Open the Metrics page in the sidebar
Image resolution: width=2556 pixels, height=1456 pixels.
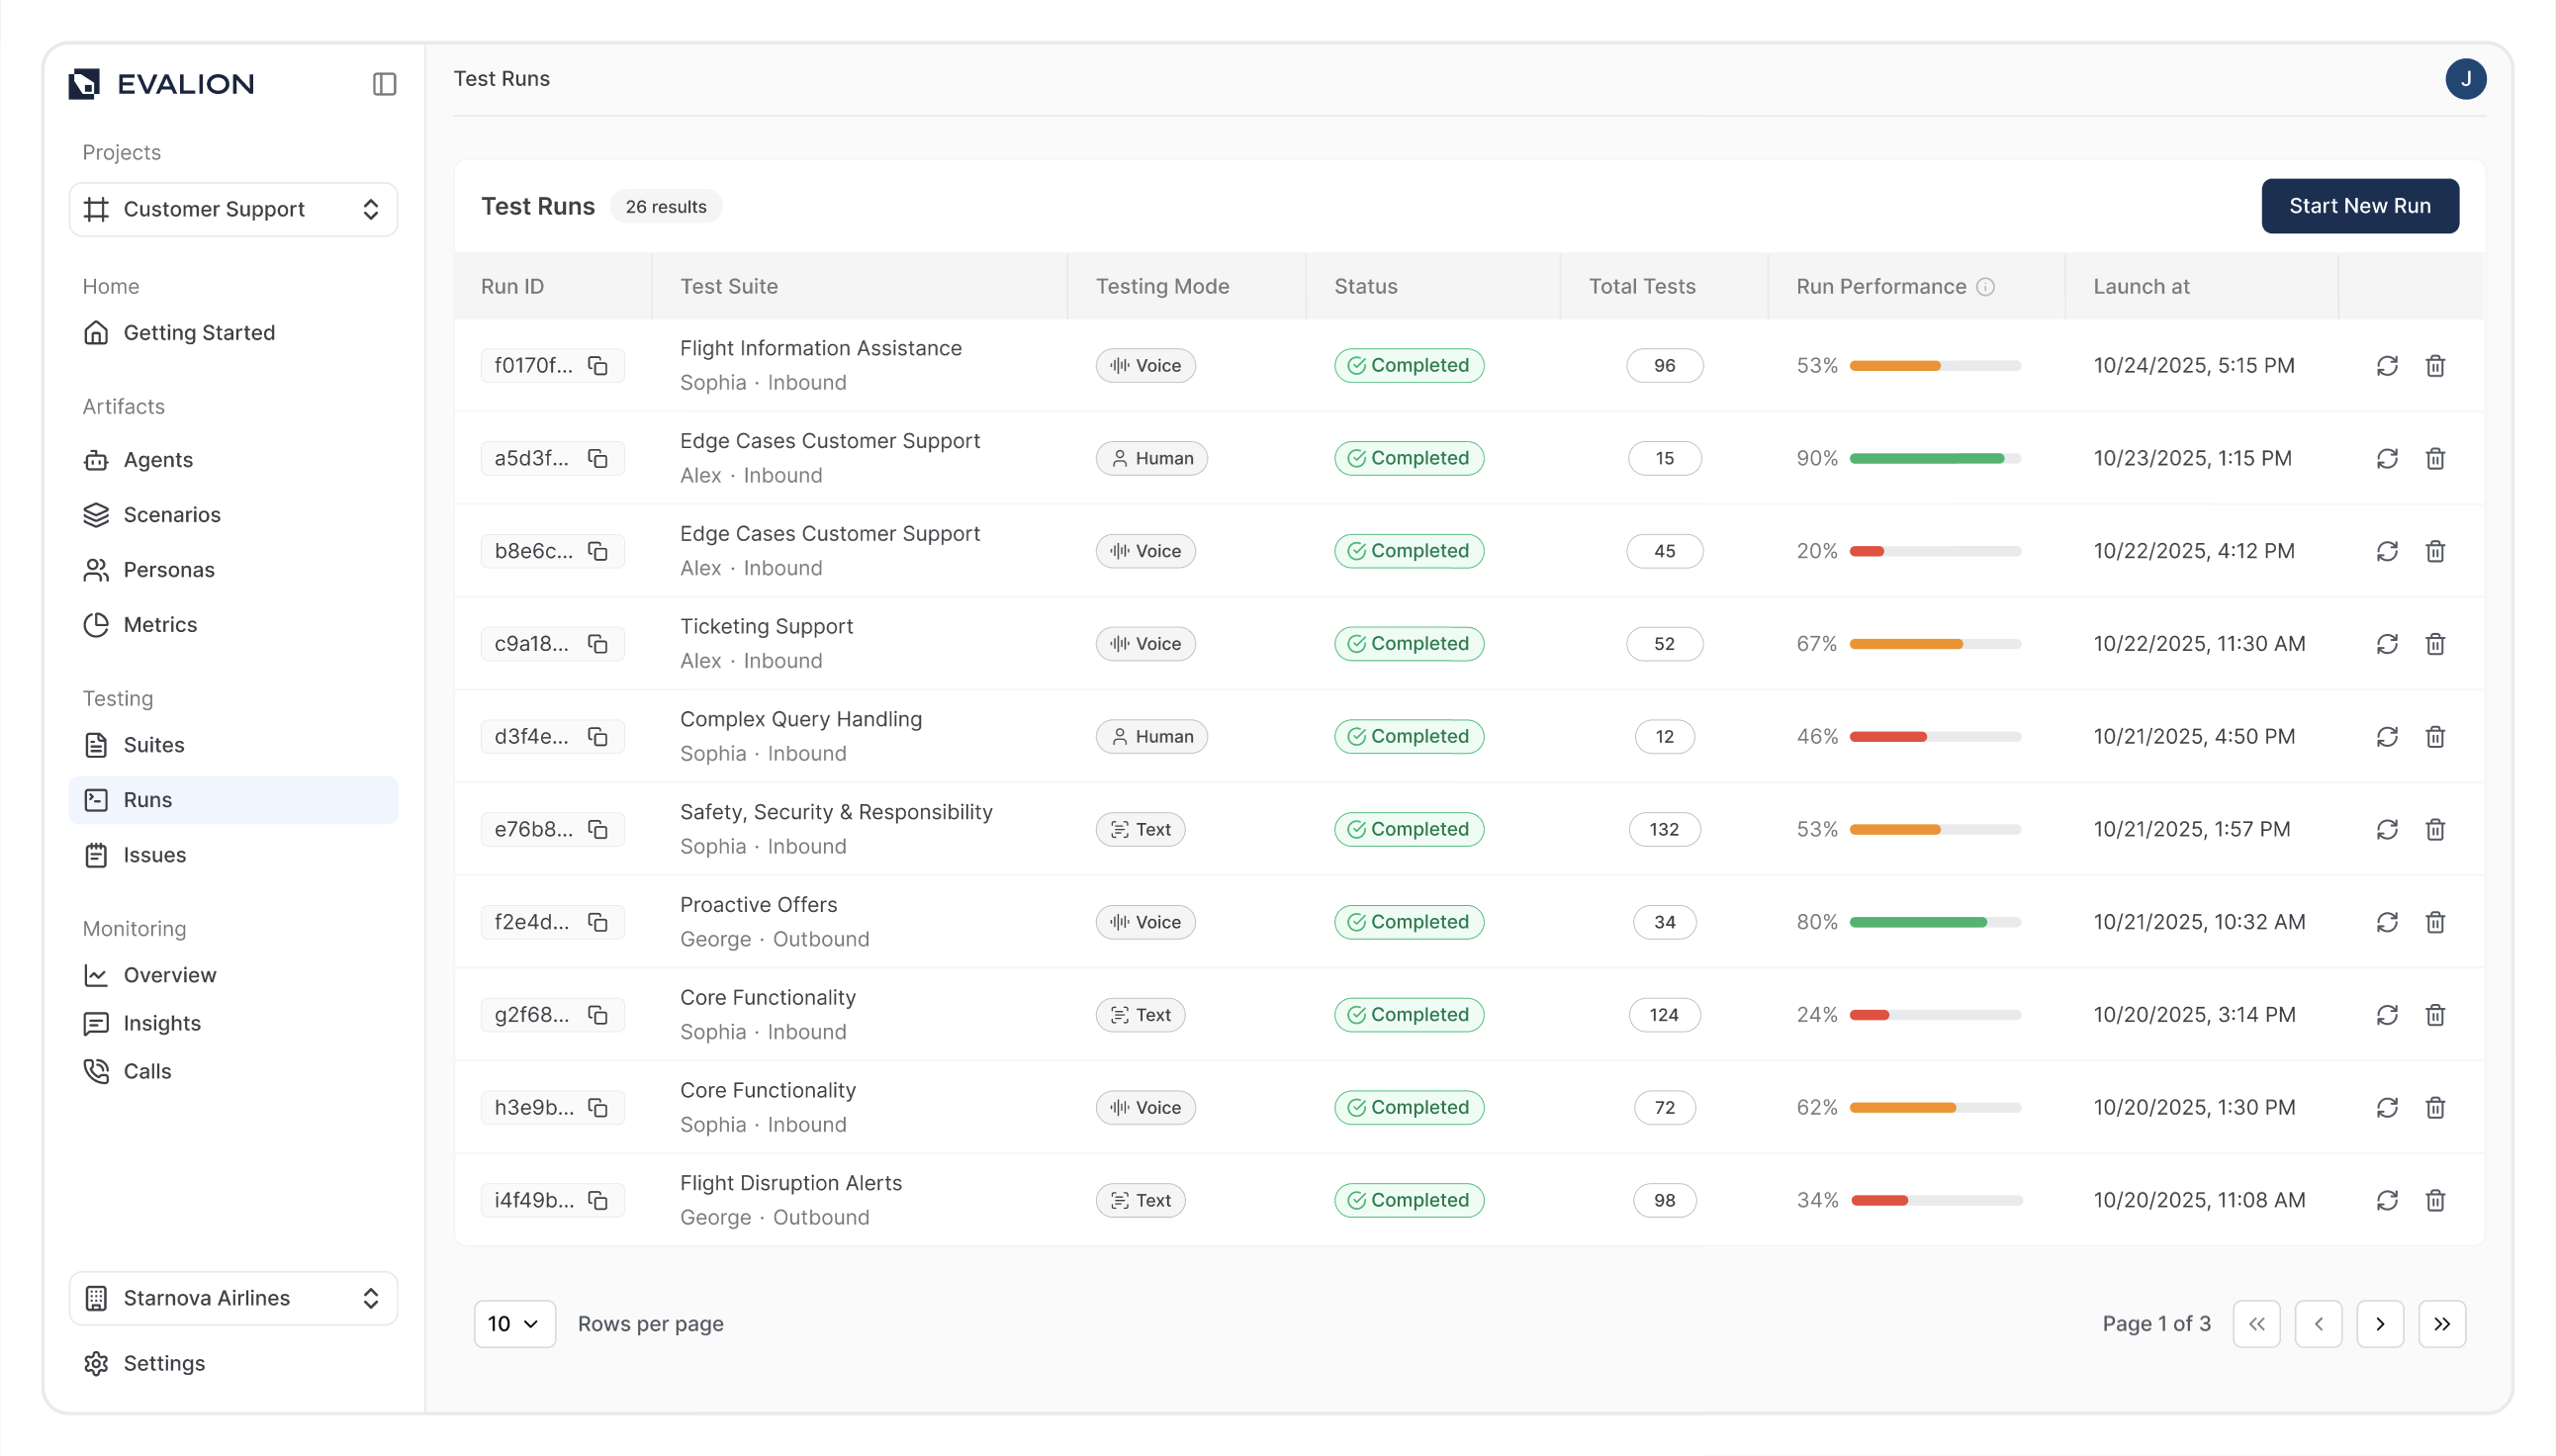(159, 624)
